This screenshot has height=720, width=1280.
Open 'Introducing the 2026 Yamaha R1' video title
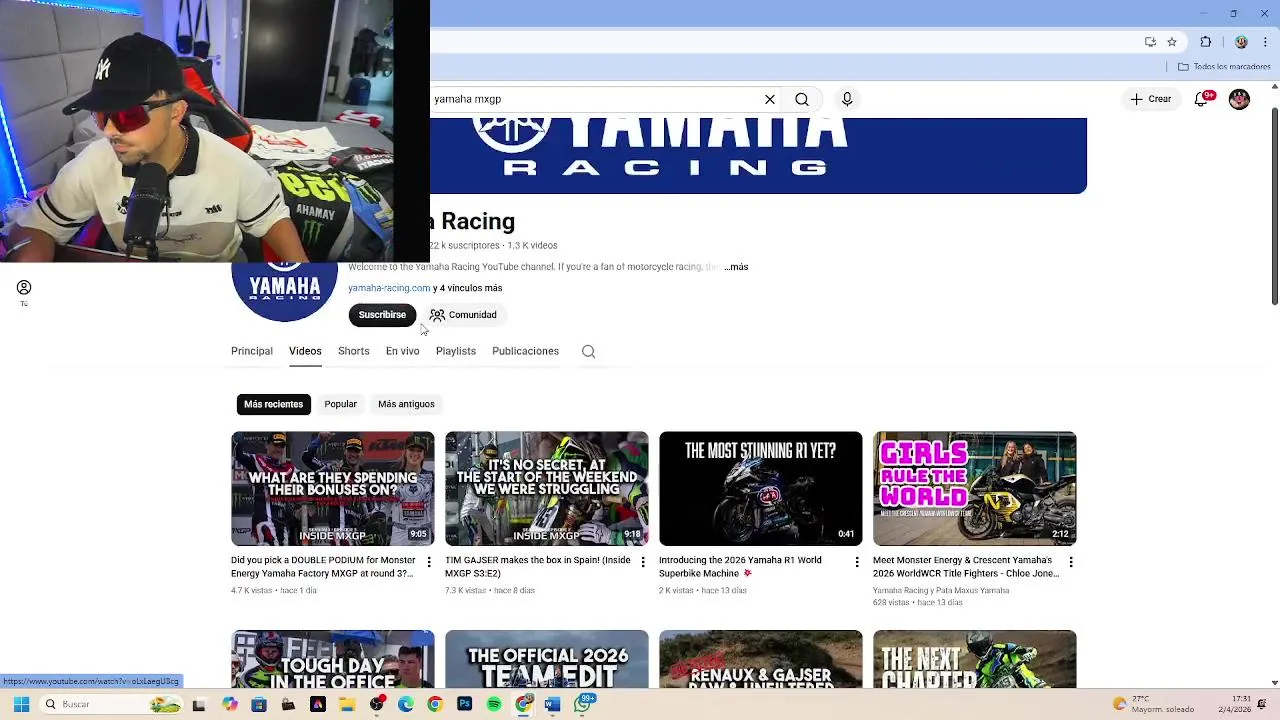[x=740, y=567]
